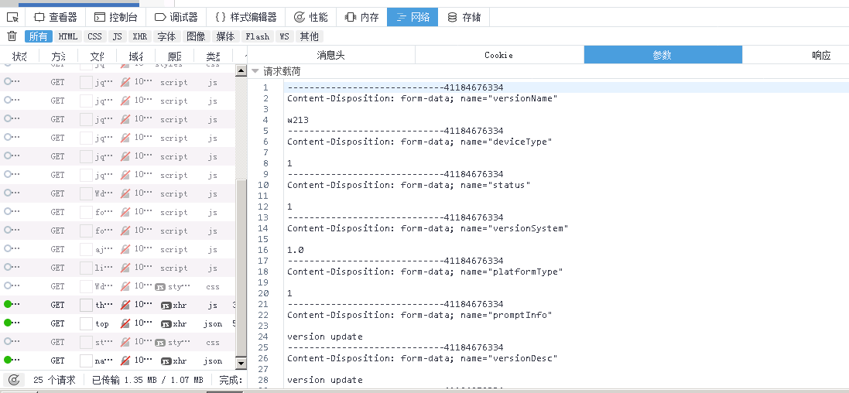Select the GET top json request
This screenshot has width=849, height=393.
117,324
